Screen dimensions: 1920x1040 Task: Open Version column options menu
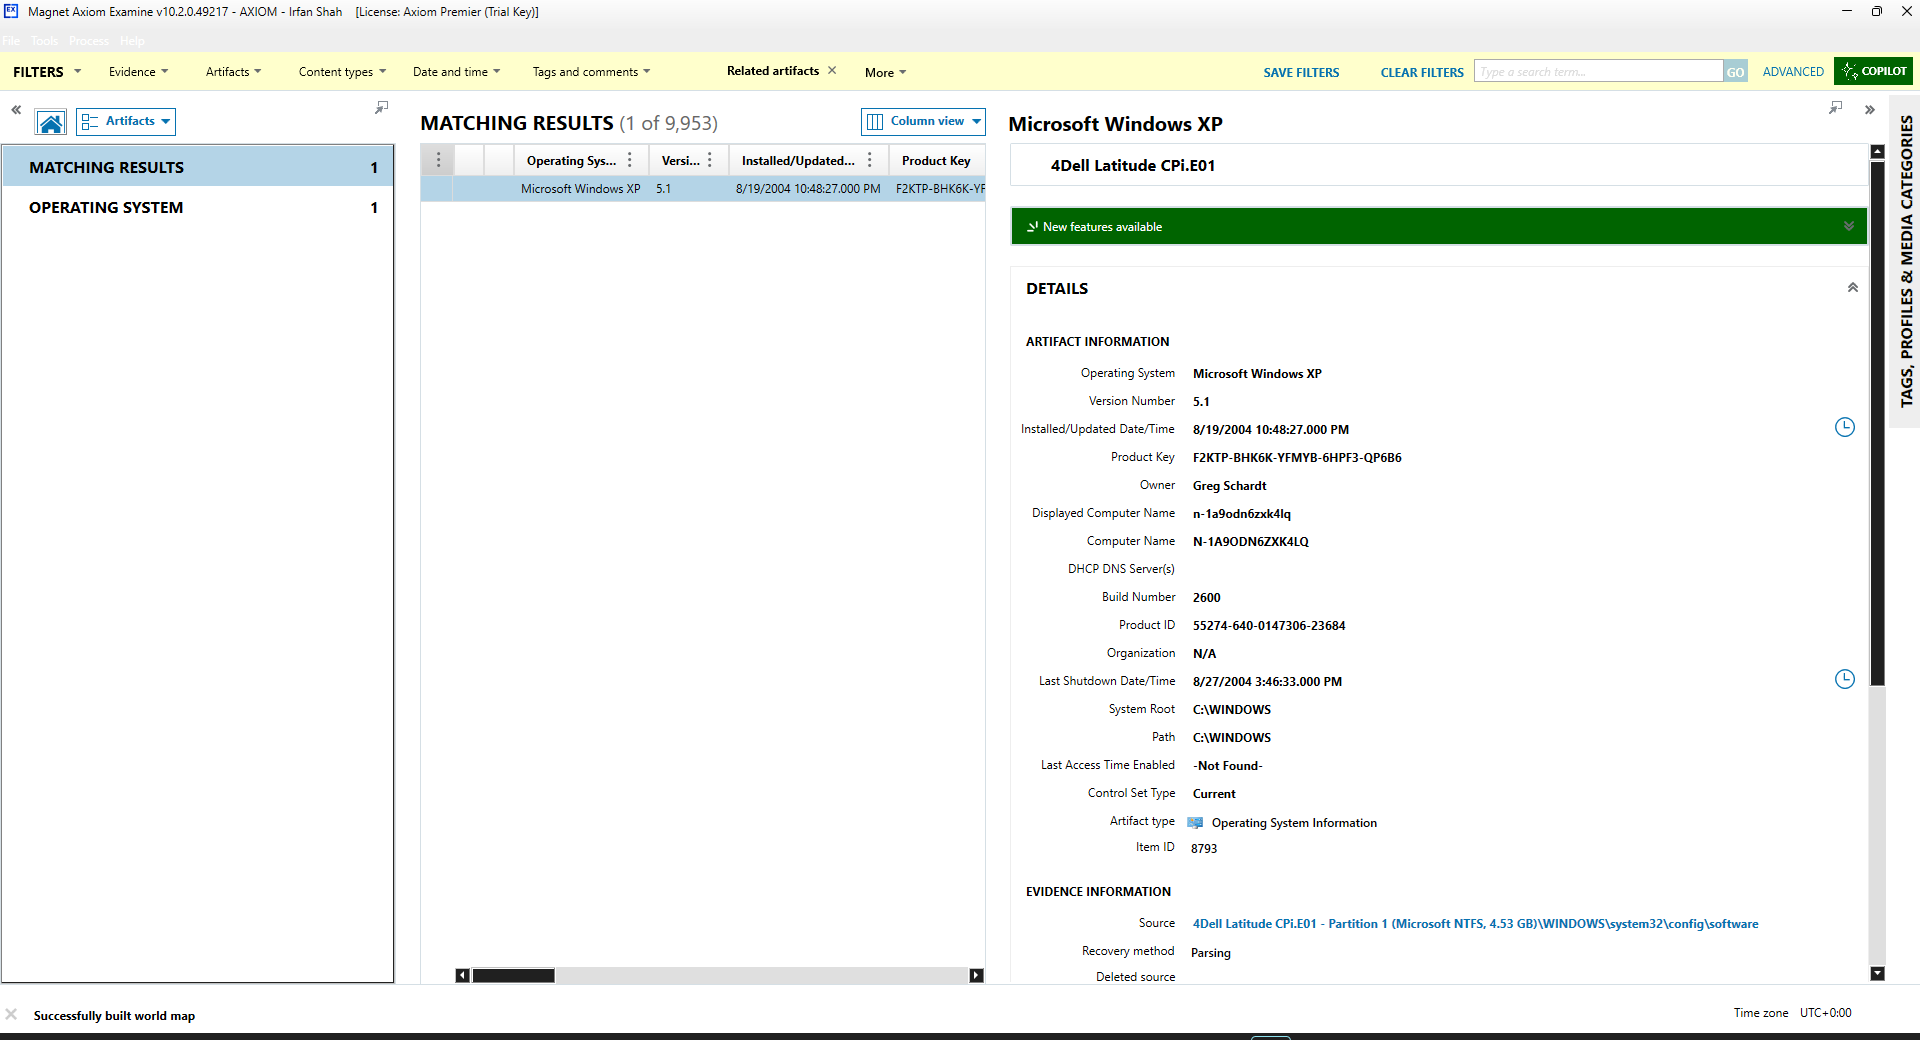tap(710, 160)
